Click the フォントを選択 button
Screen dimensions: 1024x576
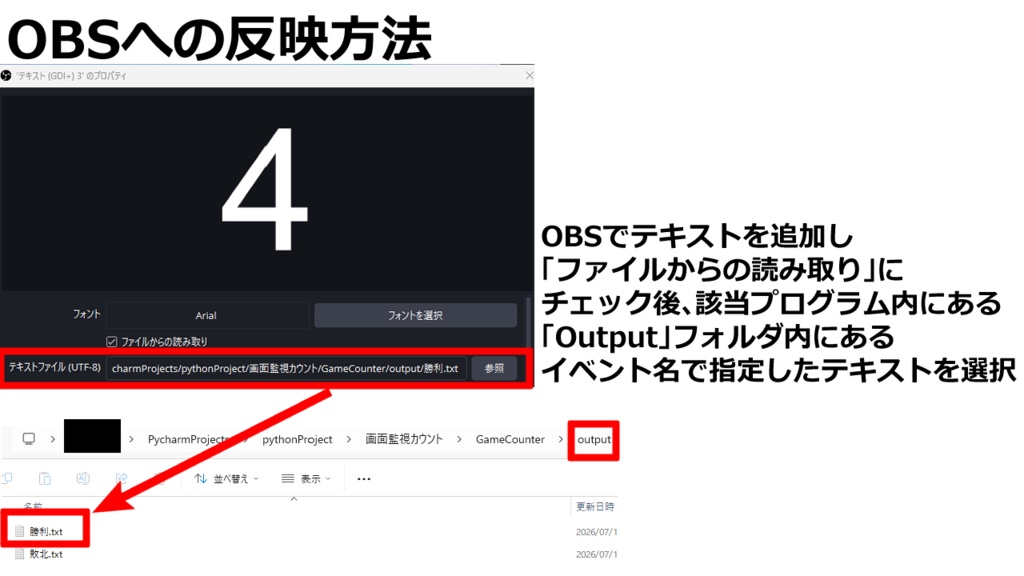point(415,315)
